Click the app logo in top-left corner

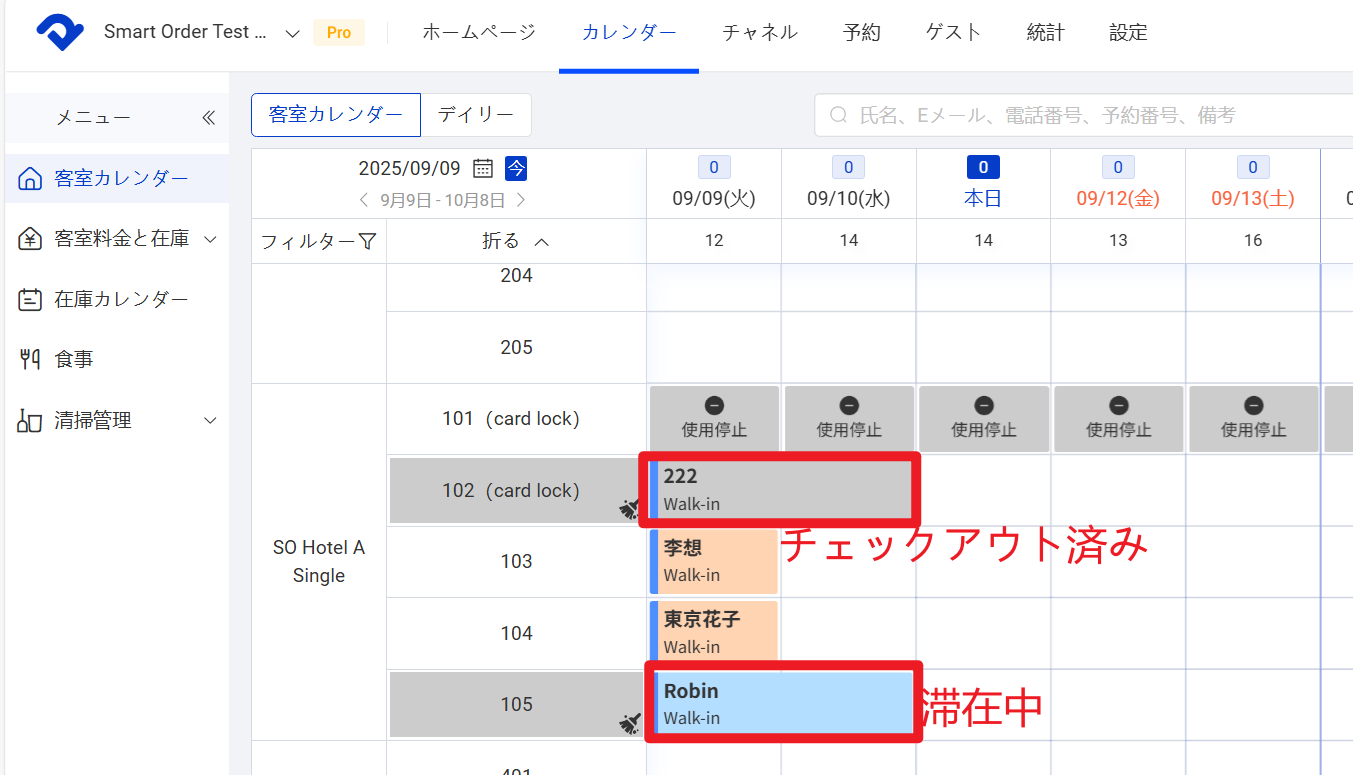60,33
